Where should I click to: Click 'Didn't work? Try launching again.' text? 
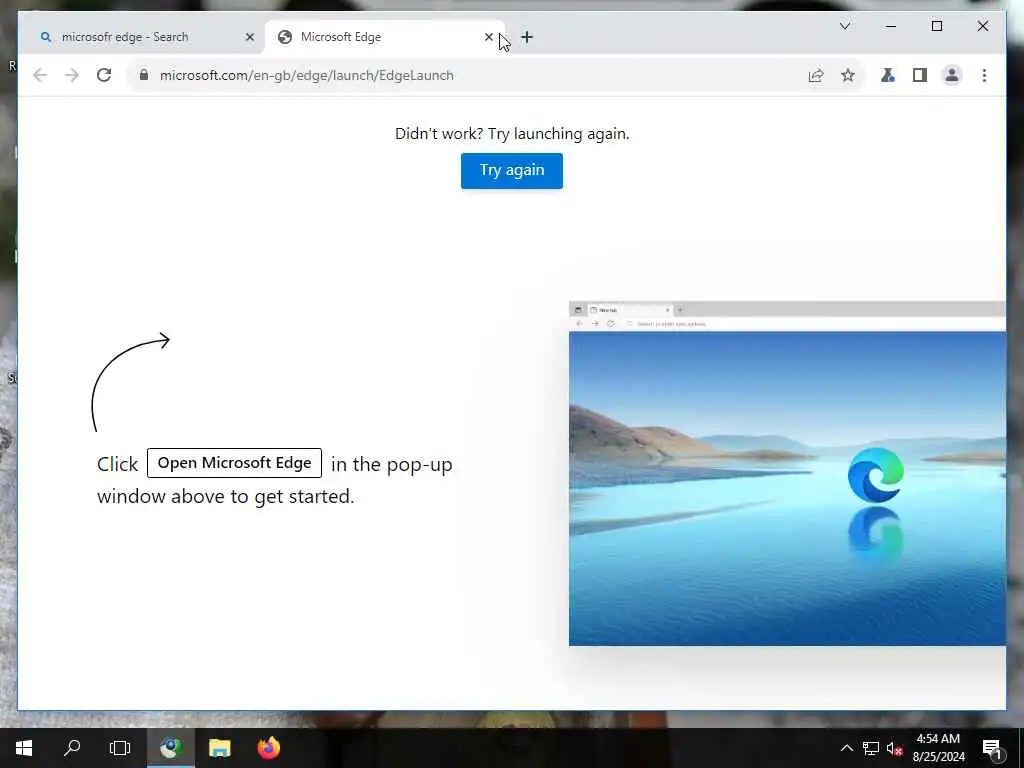pyautogui.click(x=512, y=133)
